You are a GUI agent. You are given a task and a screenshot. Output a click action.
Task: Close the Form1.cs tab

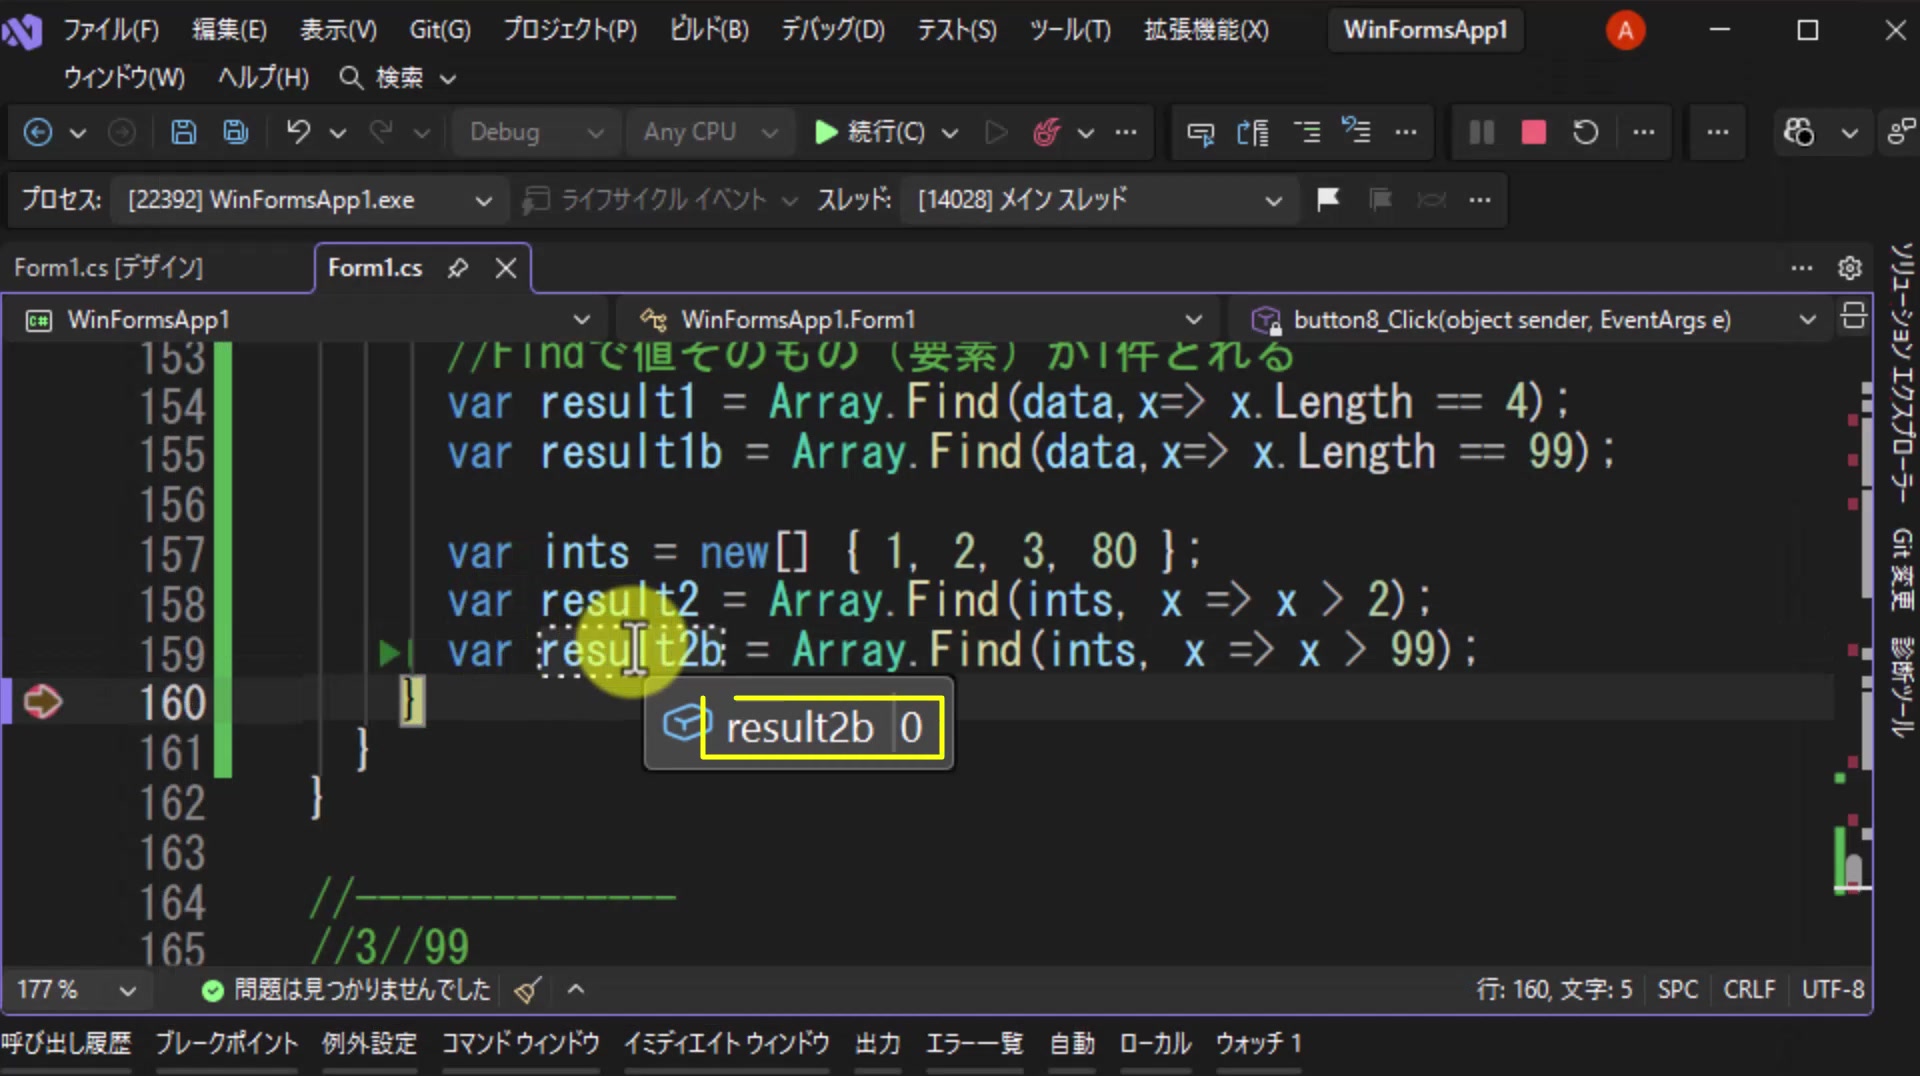click(x=506, y=268)
